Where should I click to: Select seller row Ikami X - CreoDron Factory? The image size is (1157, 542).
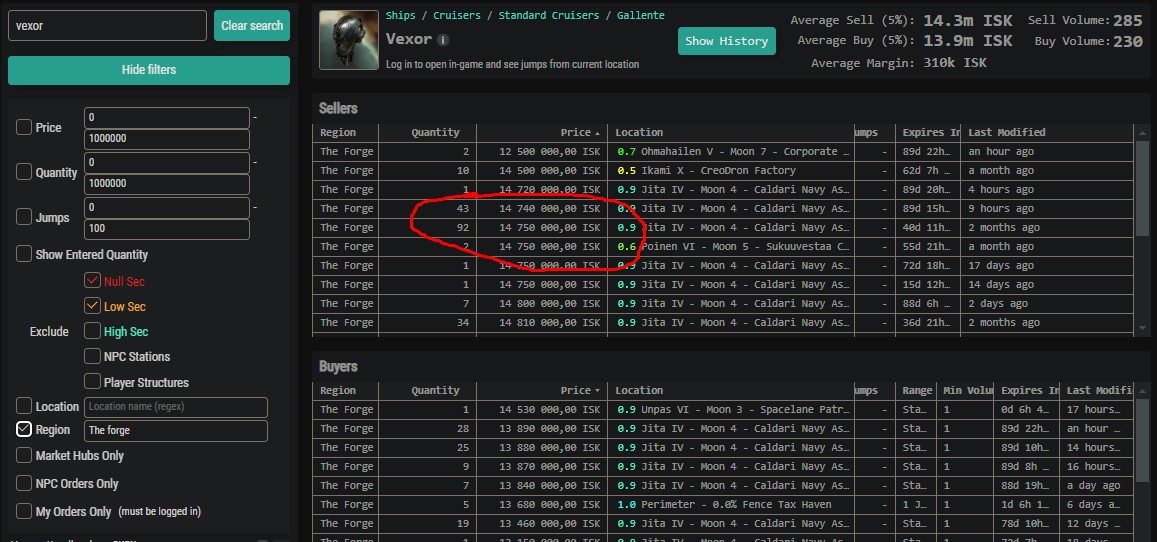[722, 171]
